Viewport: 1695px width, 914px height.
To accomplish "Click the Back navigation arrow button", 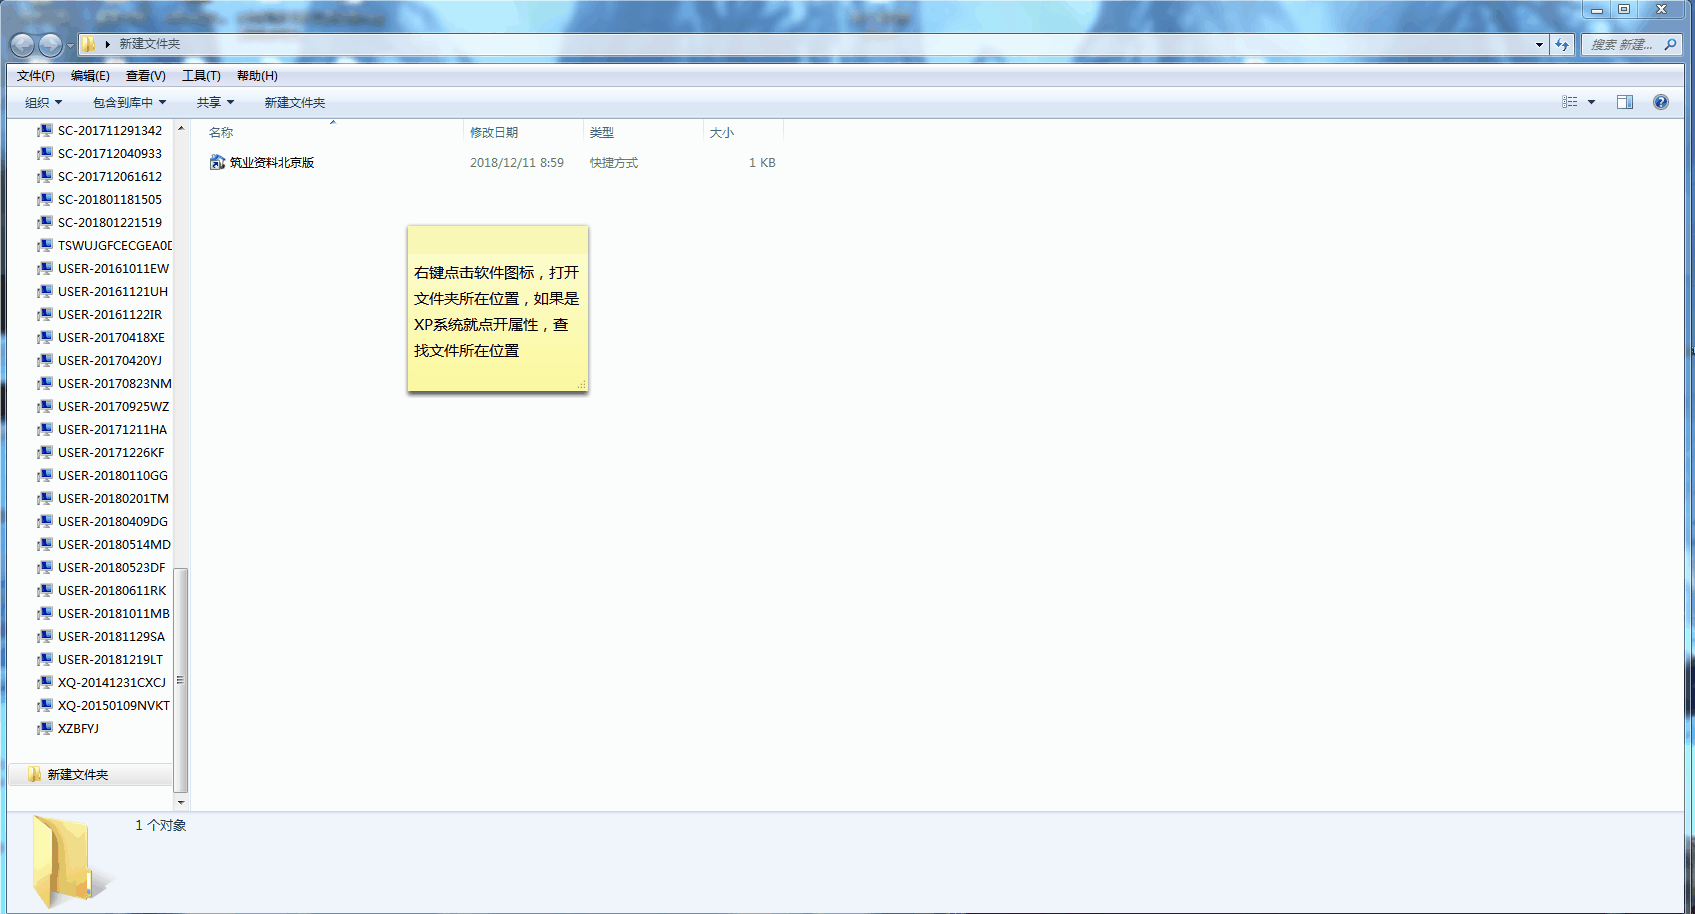I will coord(22,45).
